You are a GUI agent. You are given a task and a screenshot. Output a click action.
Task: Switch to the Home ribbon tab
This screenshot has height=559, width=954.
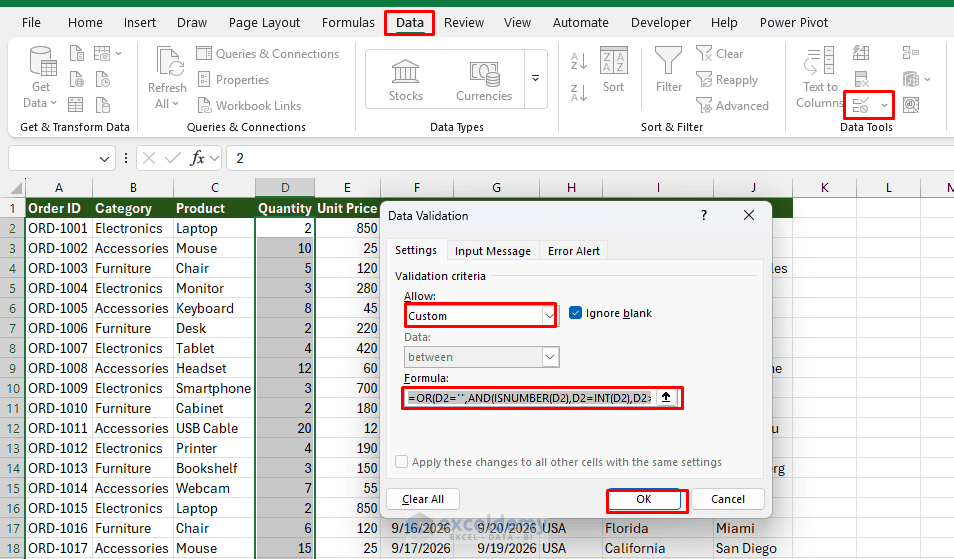tap(85, 23)
